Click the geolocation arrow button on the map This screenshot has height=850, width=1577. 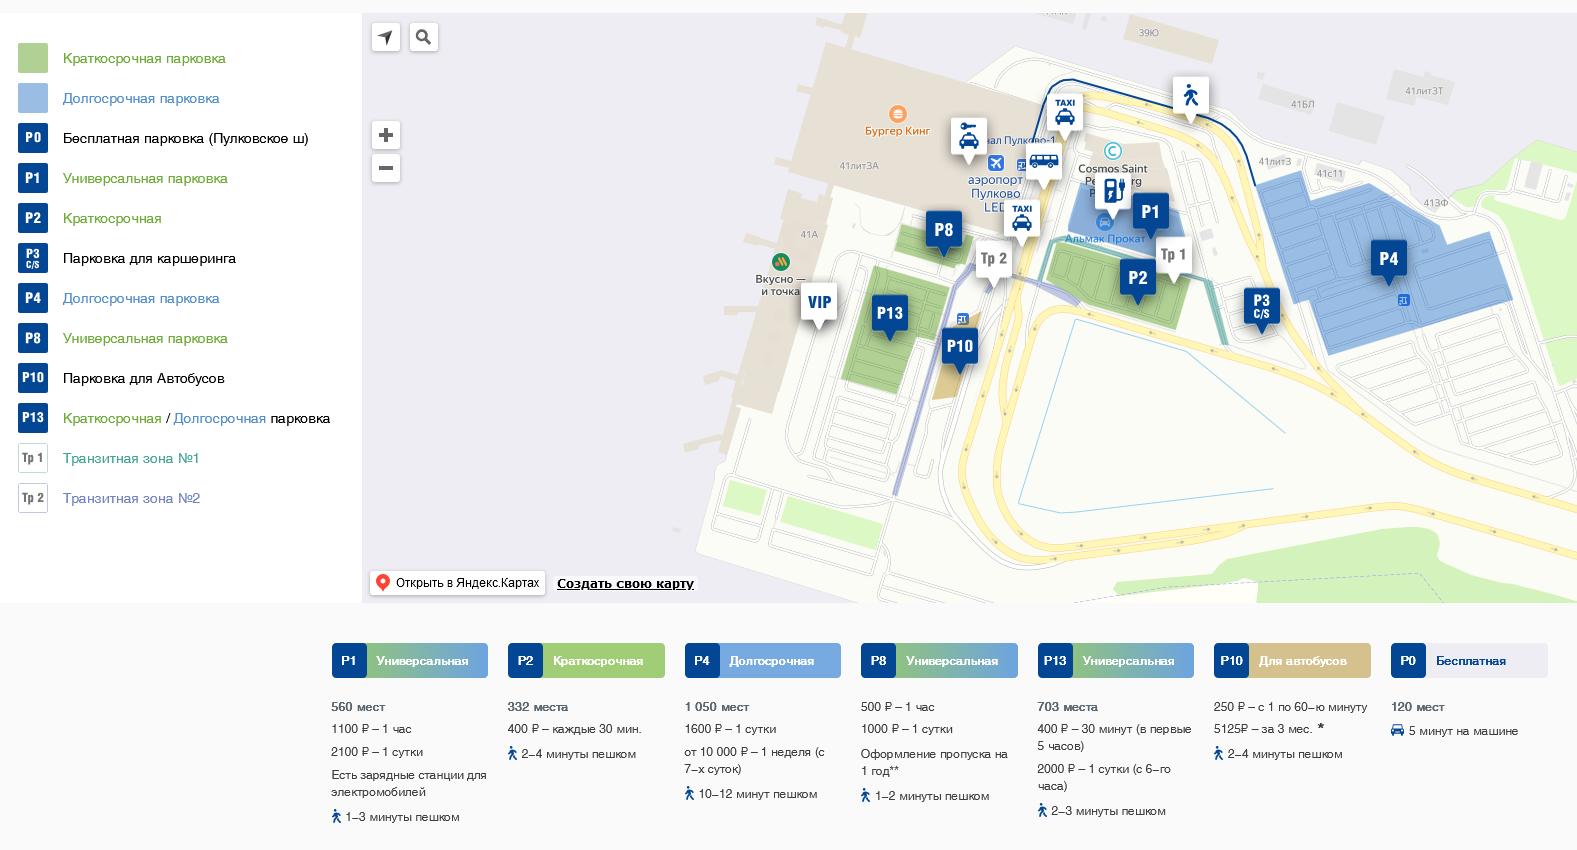click(x=386, y=38)
